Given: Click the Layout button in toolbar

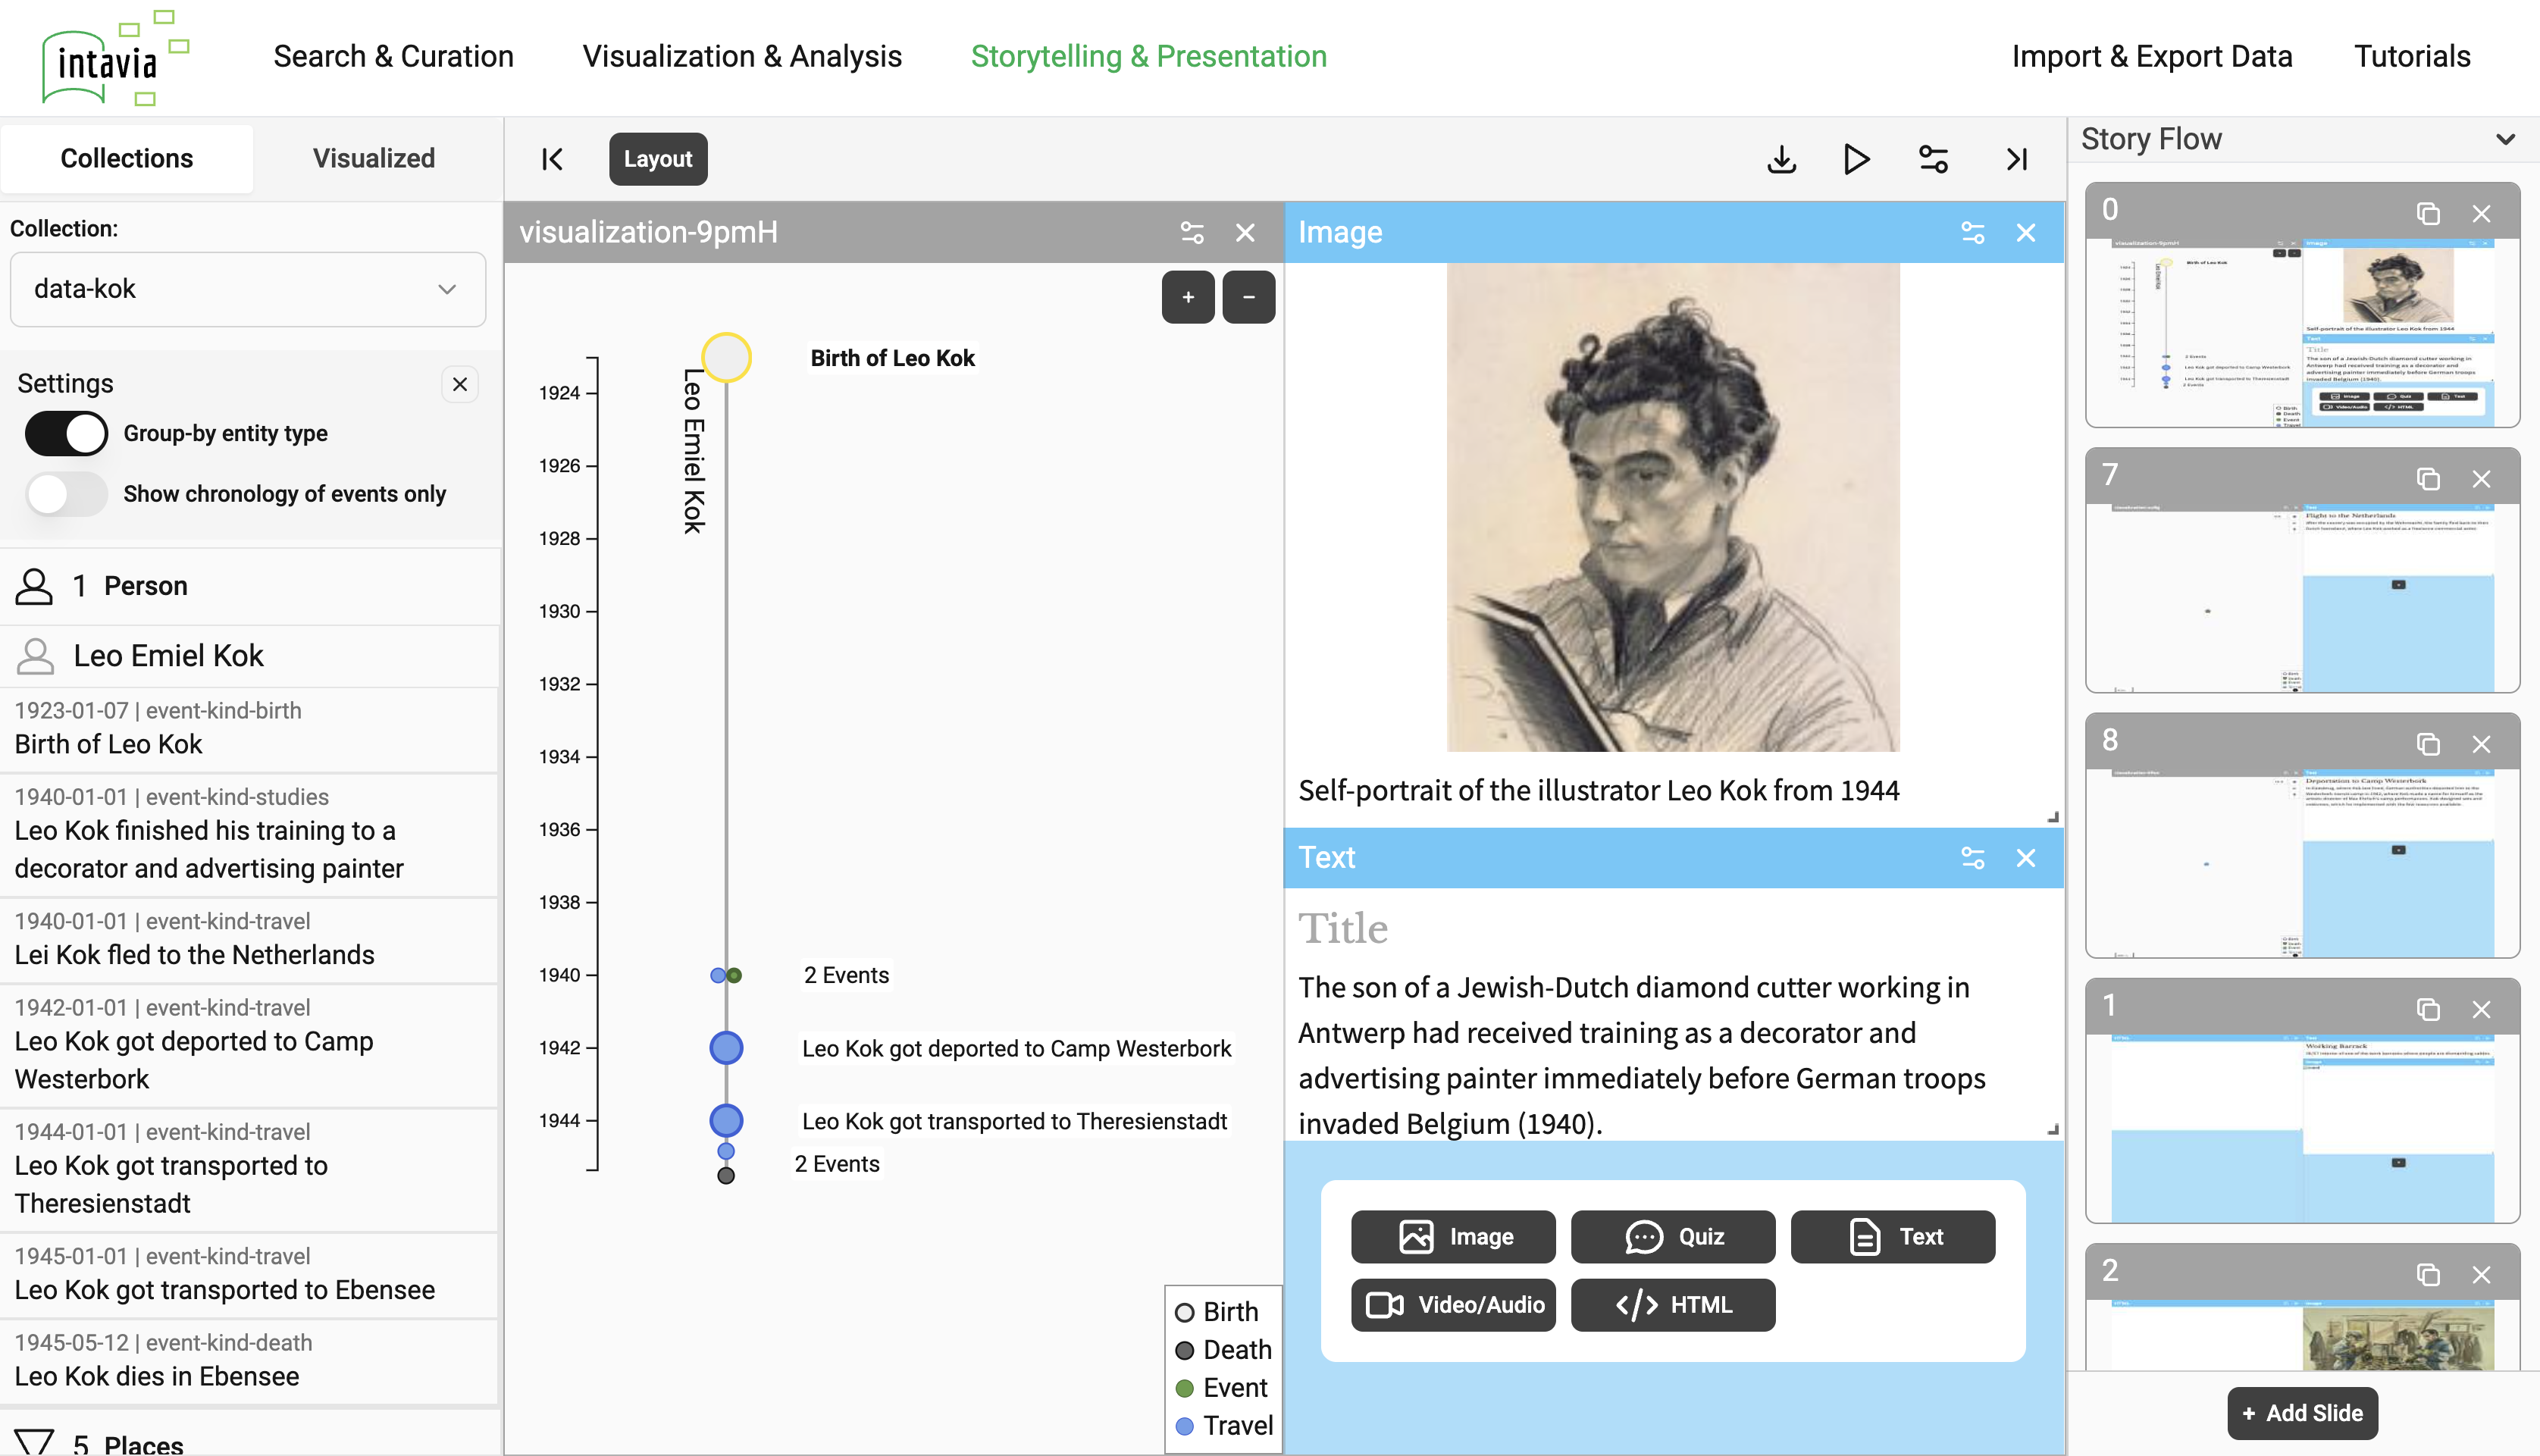Looking at the screenshot, I should (658, 158).
